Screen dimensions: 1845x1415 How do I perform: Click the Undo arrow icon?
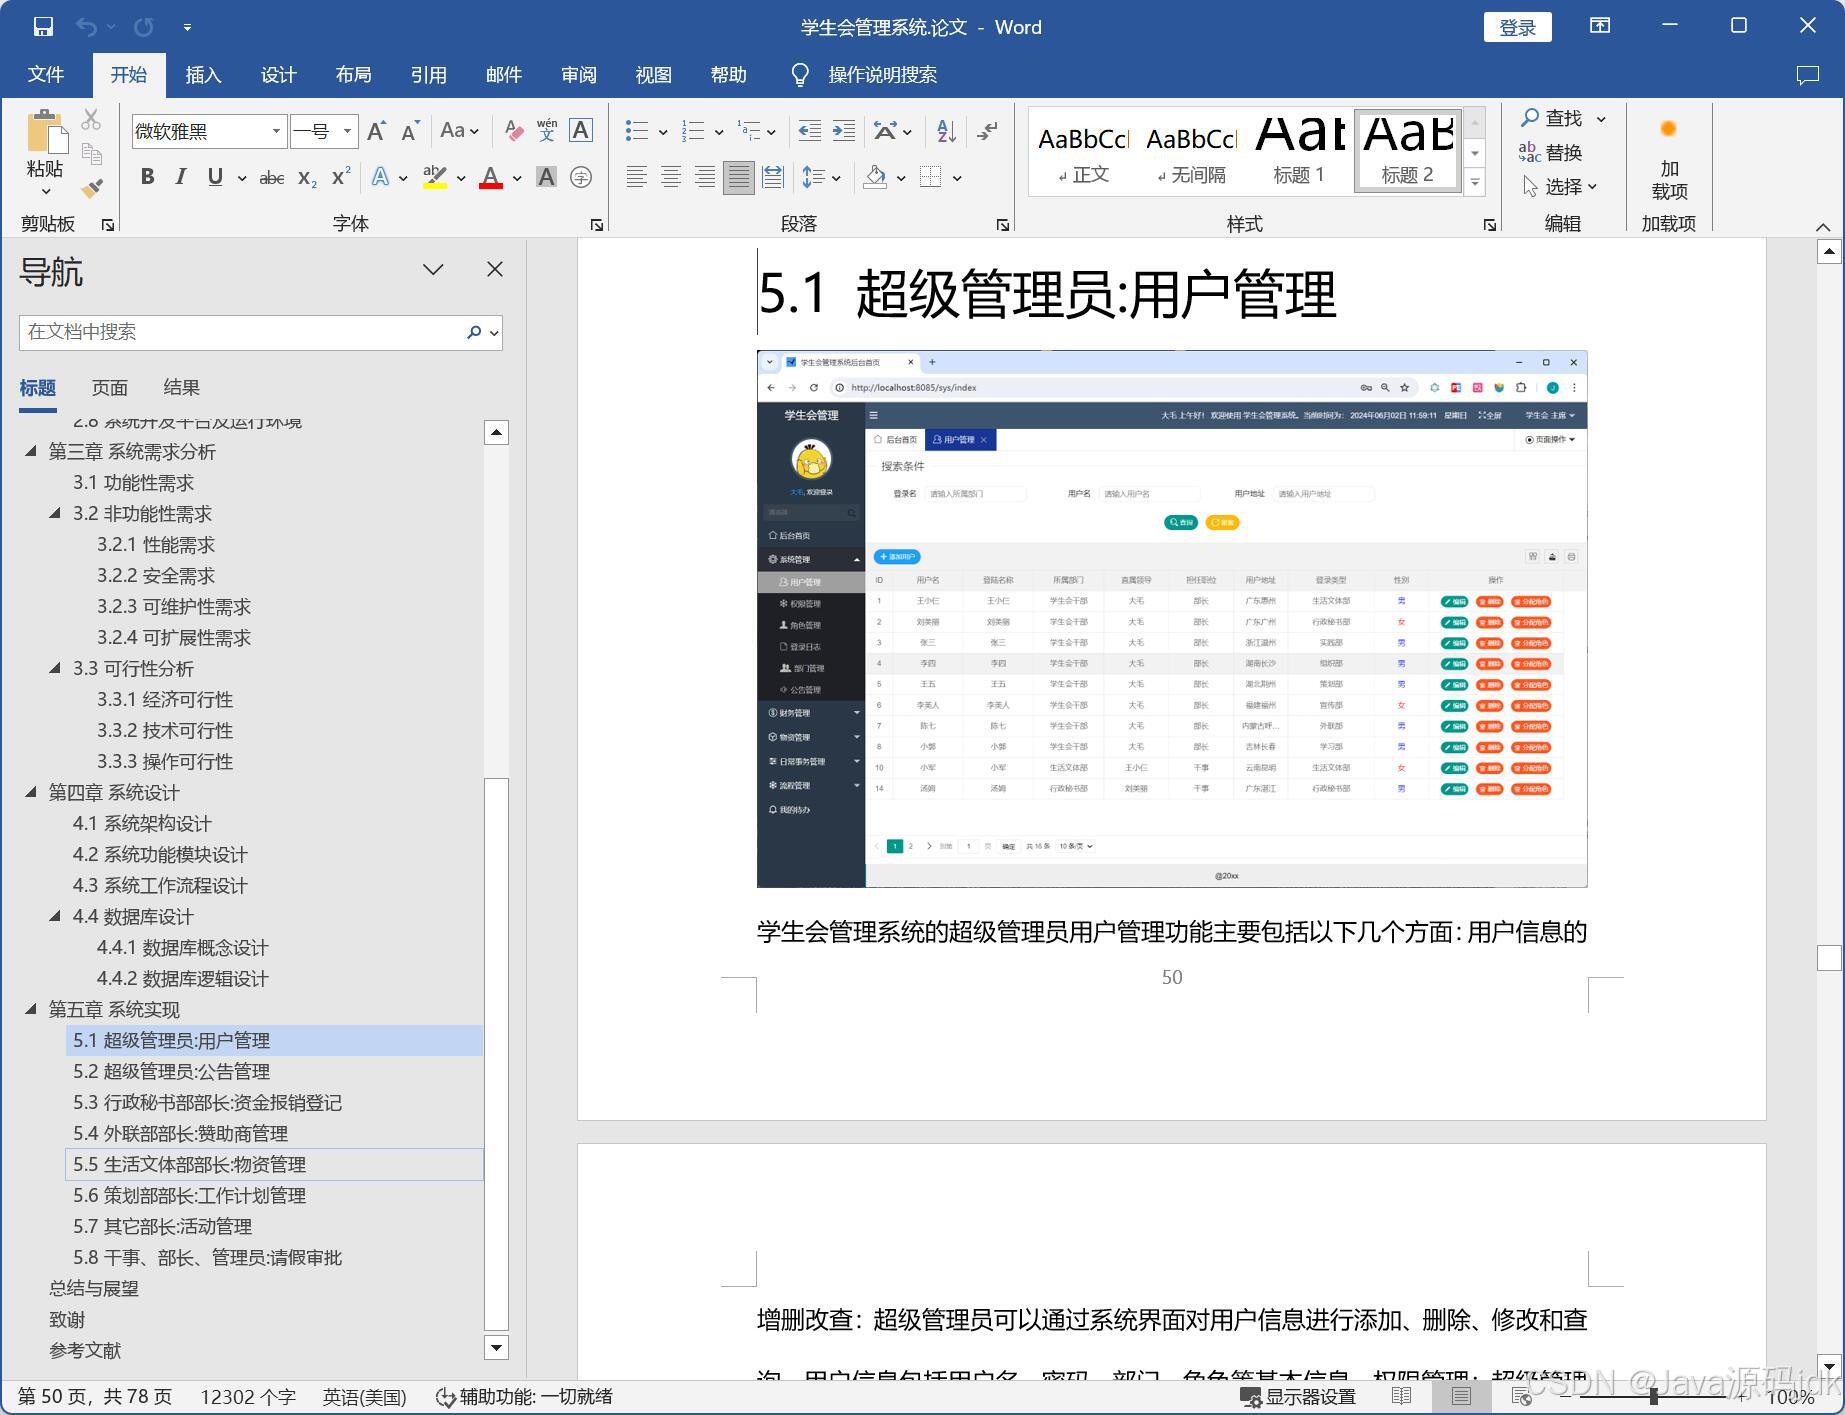pos(87,27)
